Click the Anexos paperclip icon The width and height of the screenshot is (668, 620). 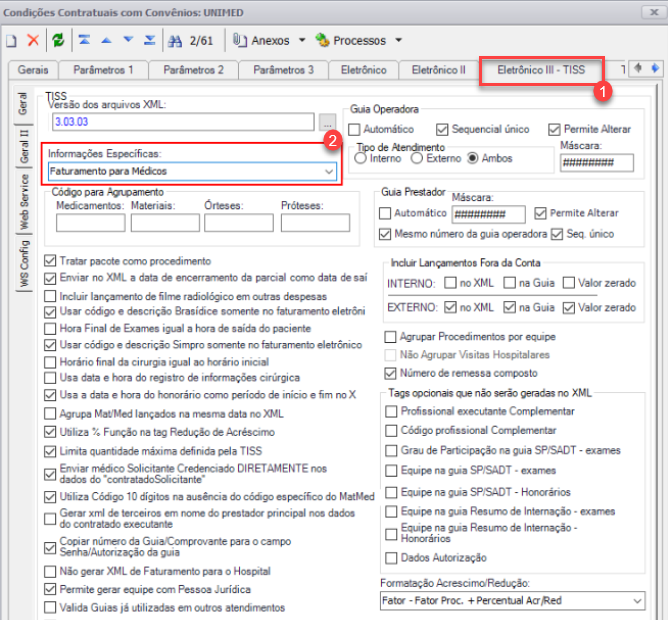pyautogui.click(x=240, y=40)
